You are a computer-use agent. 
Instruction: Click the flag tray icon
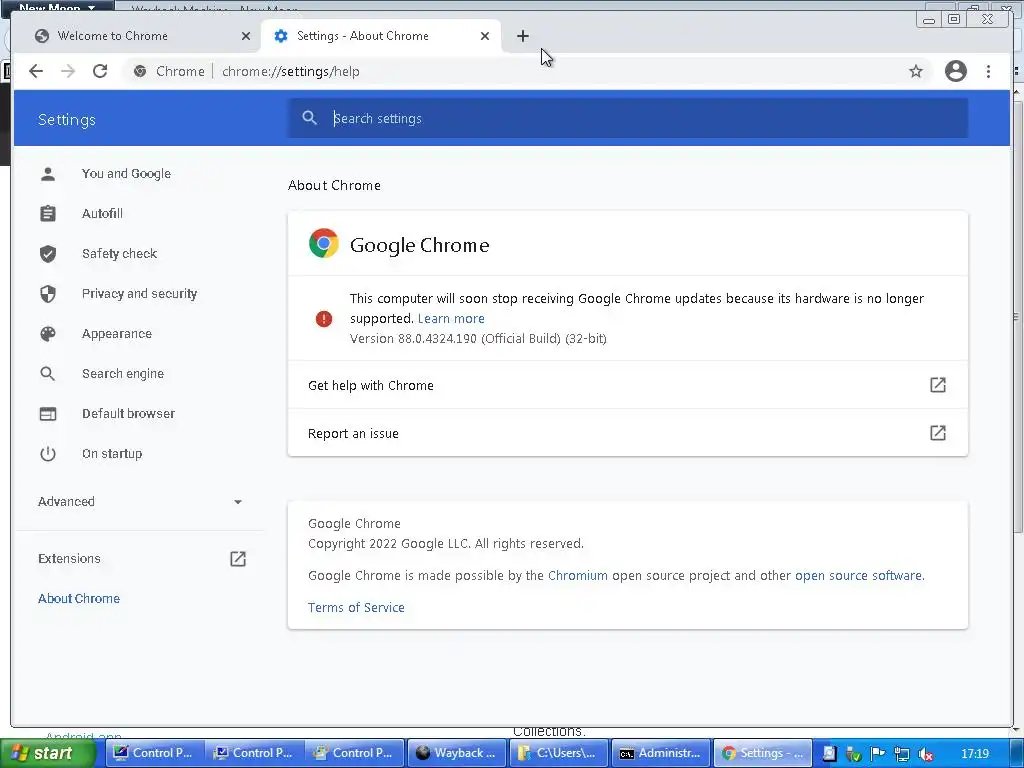(877, 754)
